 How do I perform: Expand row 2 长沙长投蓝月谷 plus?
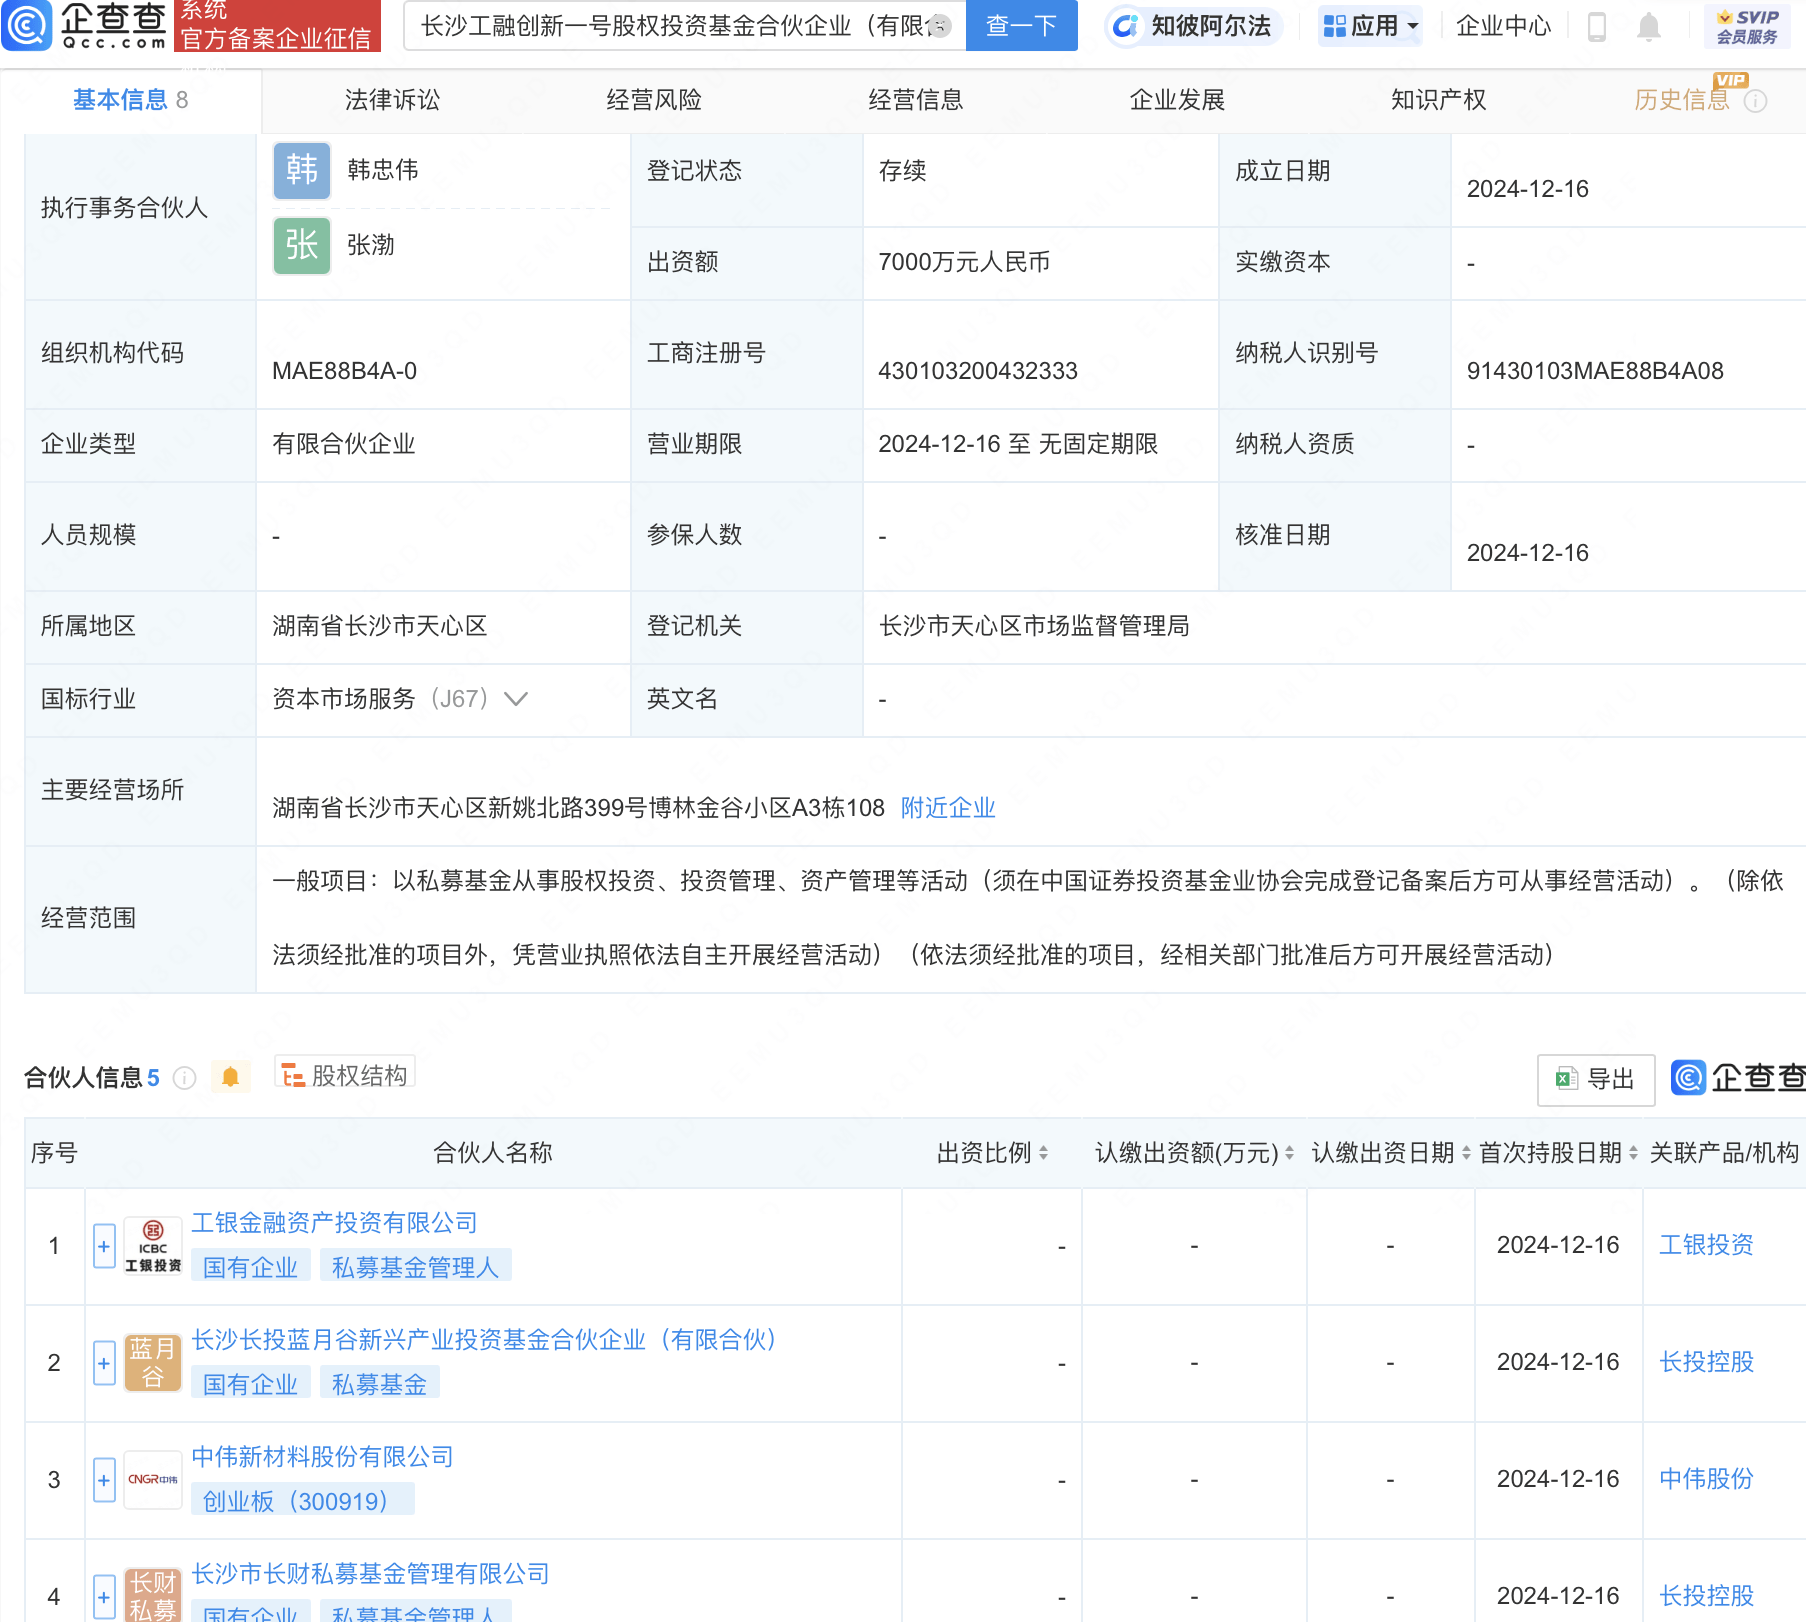104,1364
